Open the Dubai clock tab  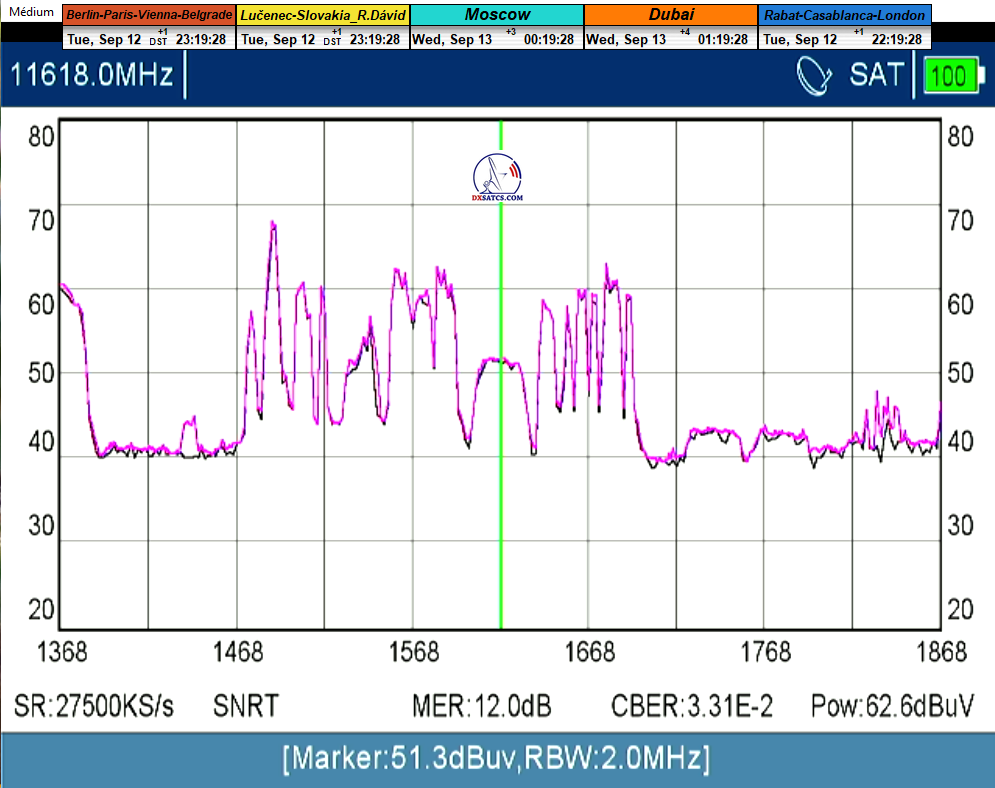pos(670,16)
